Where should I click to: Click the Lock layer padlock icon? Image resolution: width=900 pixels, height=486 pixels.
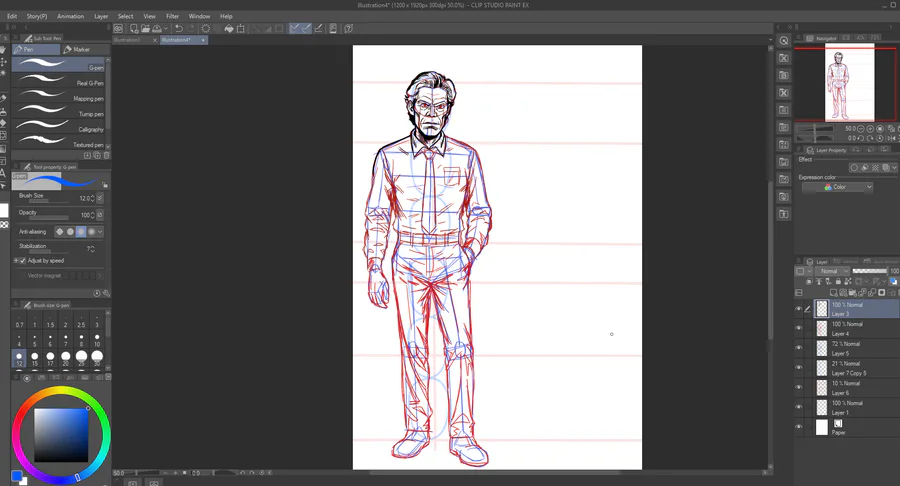click(x=839, y=282)
